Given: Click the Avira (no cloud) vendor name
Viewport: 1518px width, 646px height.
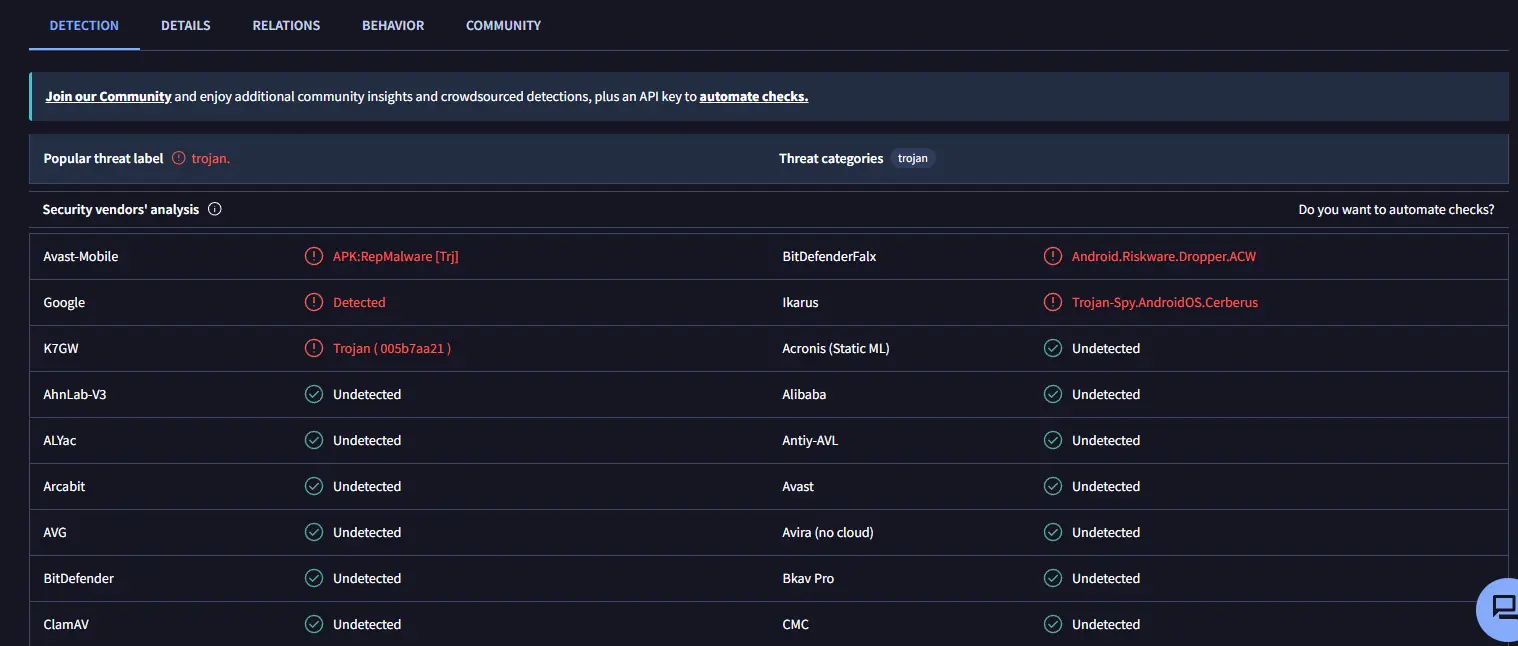Looking at the screenshot, I should [828, 532].
